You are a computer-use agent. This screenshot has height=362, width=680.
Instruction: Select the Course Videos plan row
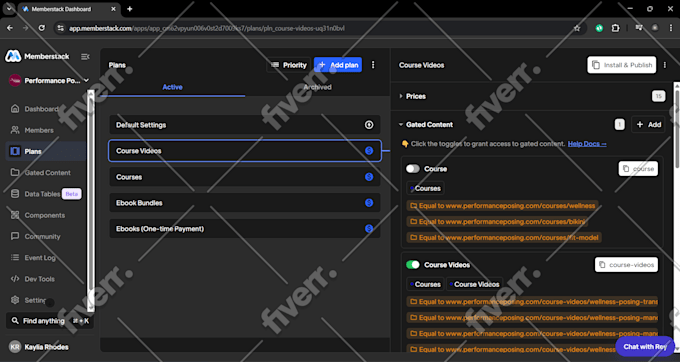[245, 151]
